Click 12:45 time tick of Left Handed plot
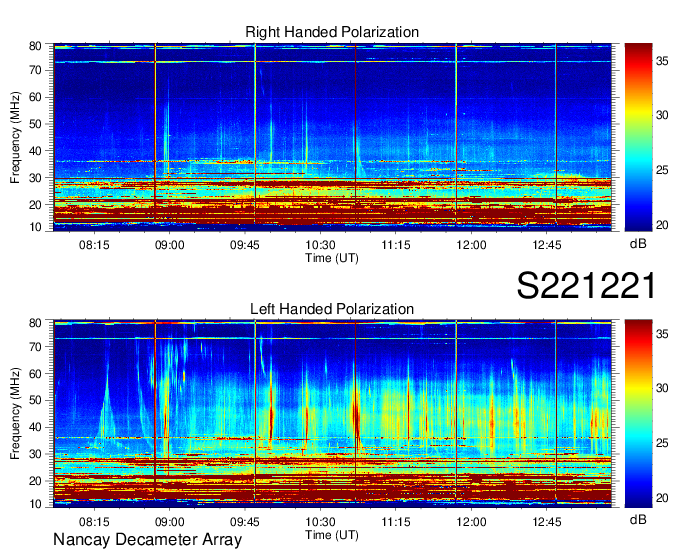Screen dimensions: 680x552 click(x=546, y=522)
